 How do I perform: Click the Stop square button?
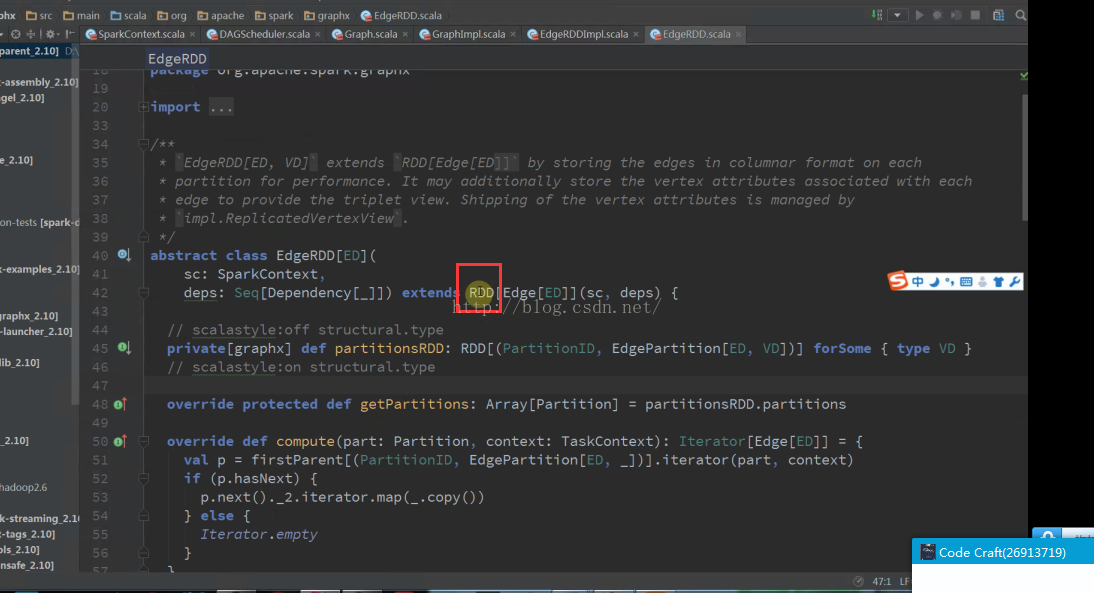tap(975, 15)
